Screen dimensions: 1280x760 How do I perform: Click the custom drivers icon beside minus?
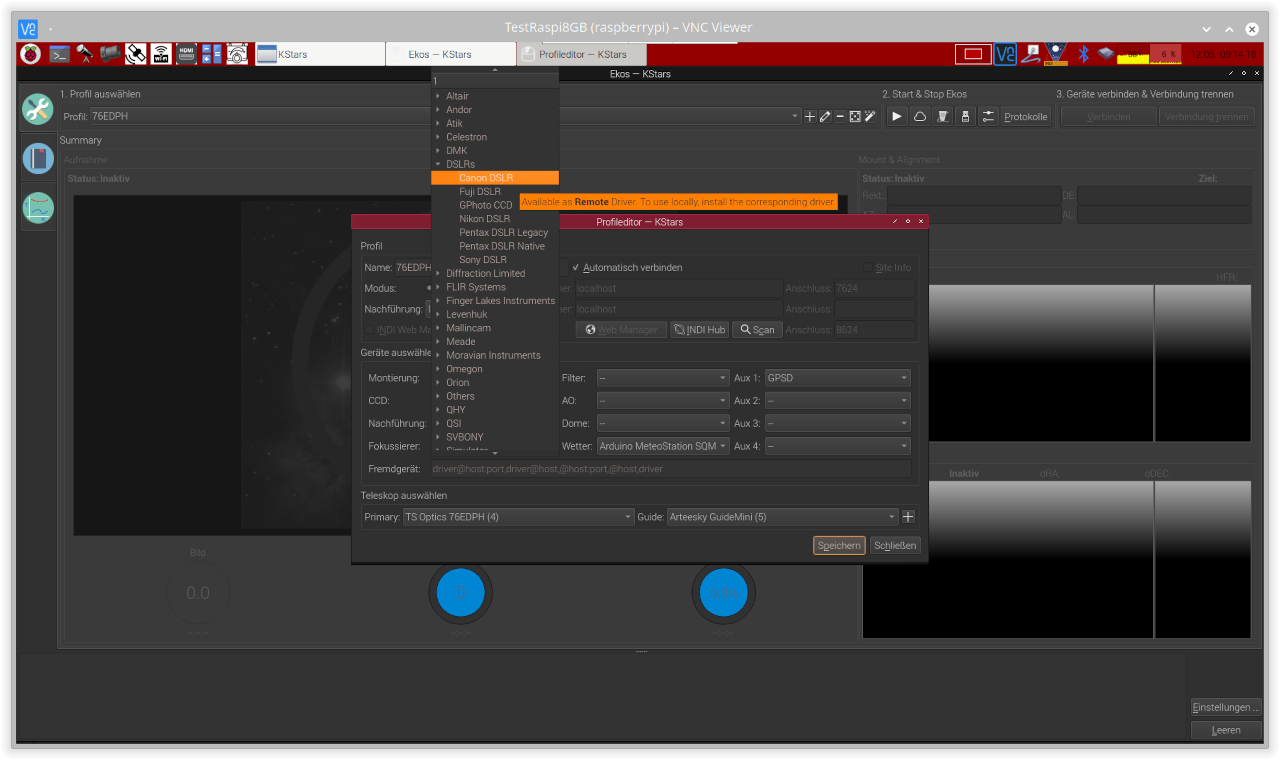[855, 117]
